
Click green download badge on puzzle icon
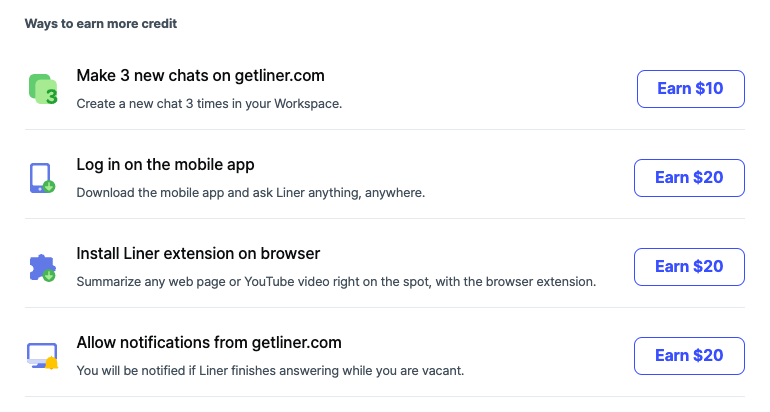click(49, 275)
